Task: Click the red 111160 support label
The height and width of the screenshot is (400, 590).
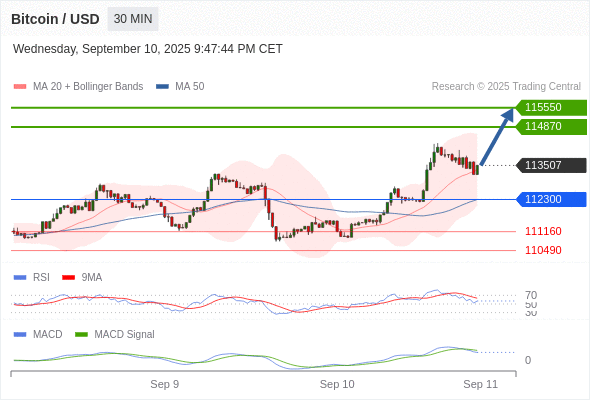Action: pyautogui.click(x=543, y=231)
